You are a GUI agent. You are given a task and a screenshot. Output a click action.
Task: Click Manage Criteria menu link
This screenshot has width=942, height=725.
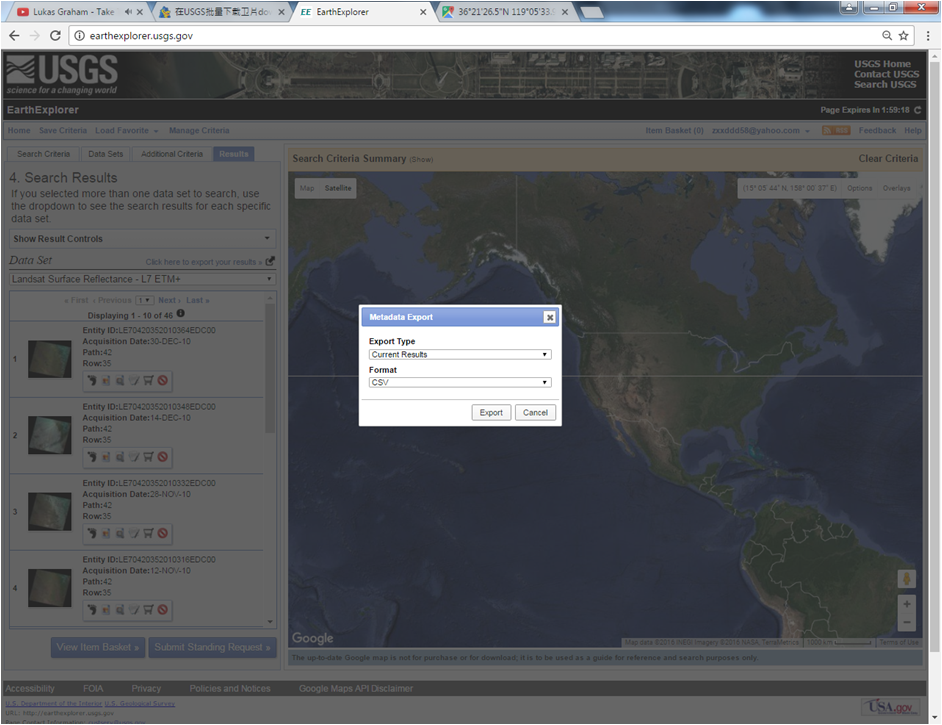(199, 130)
